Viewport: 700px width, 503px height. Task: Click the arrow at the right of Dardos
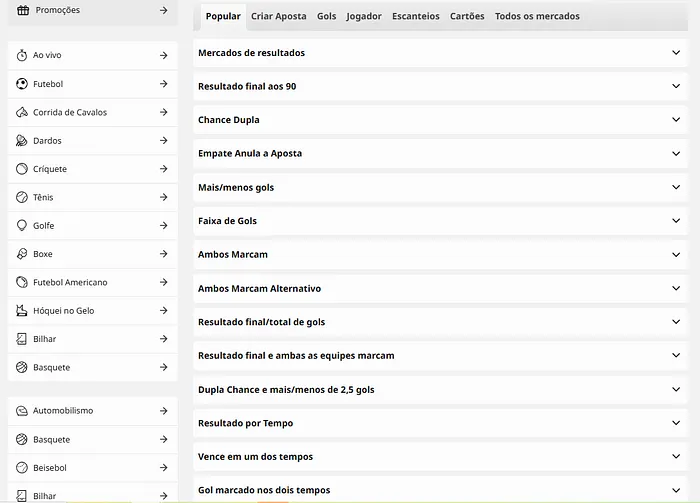pyautogui.click(x=164, y=140)
